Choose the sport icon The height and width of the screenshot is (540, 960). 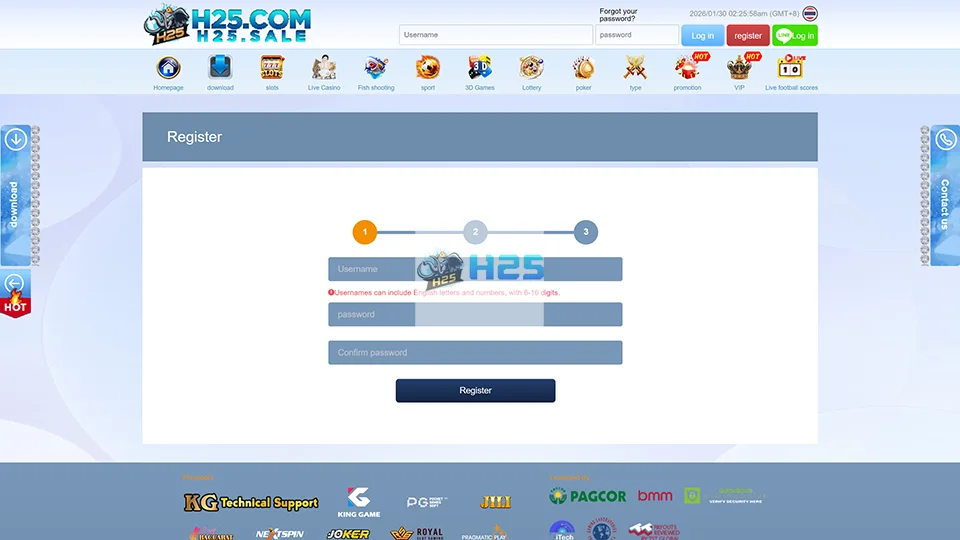pos(428,68)
